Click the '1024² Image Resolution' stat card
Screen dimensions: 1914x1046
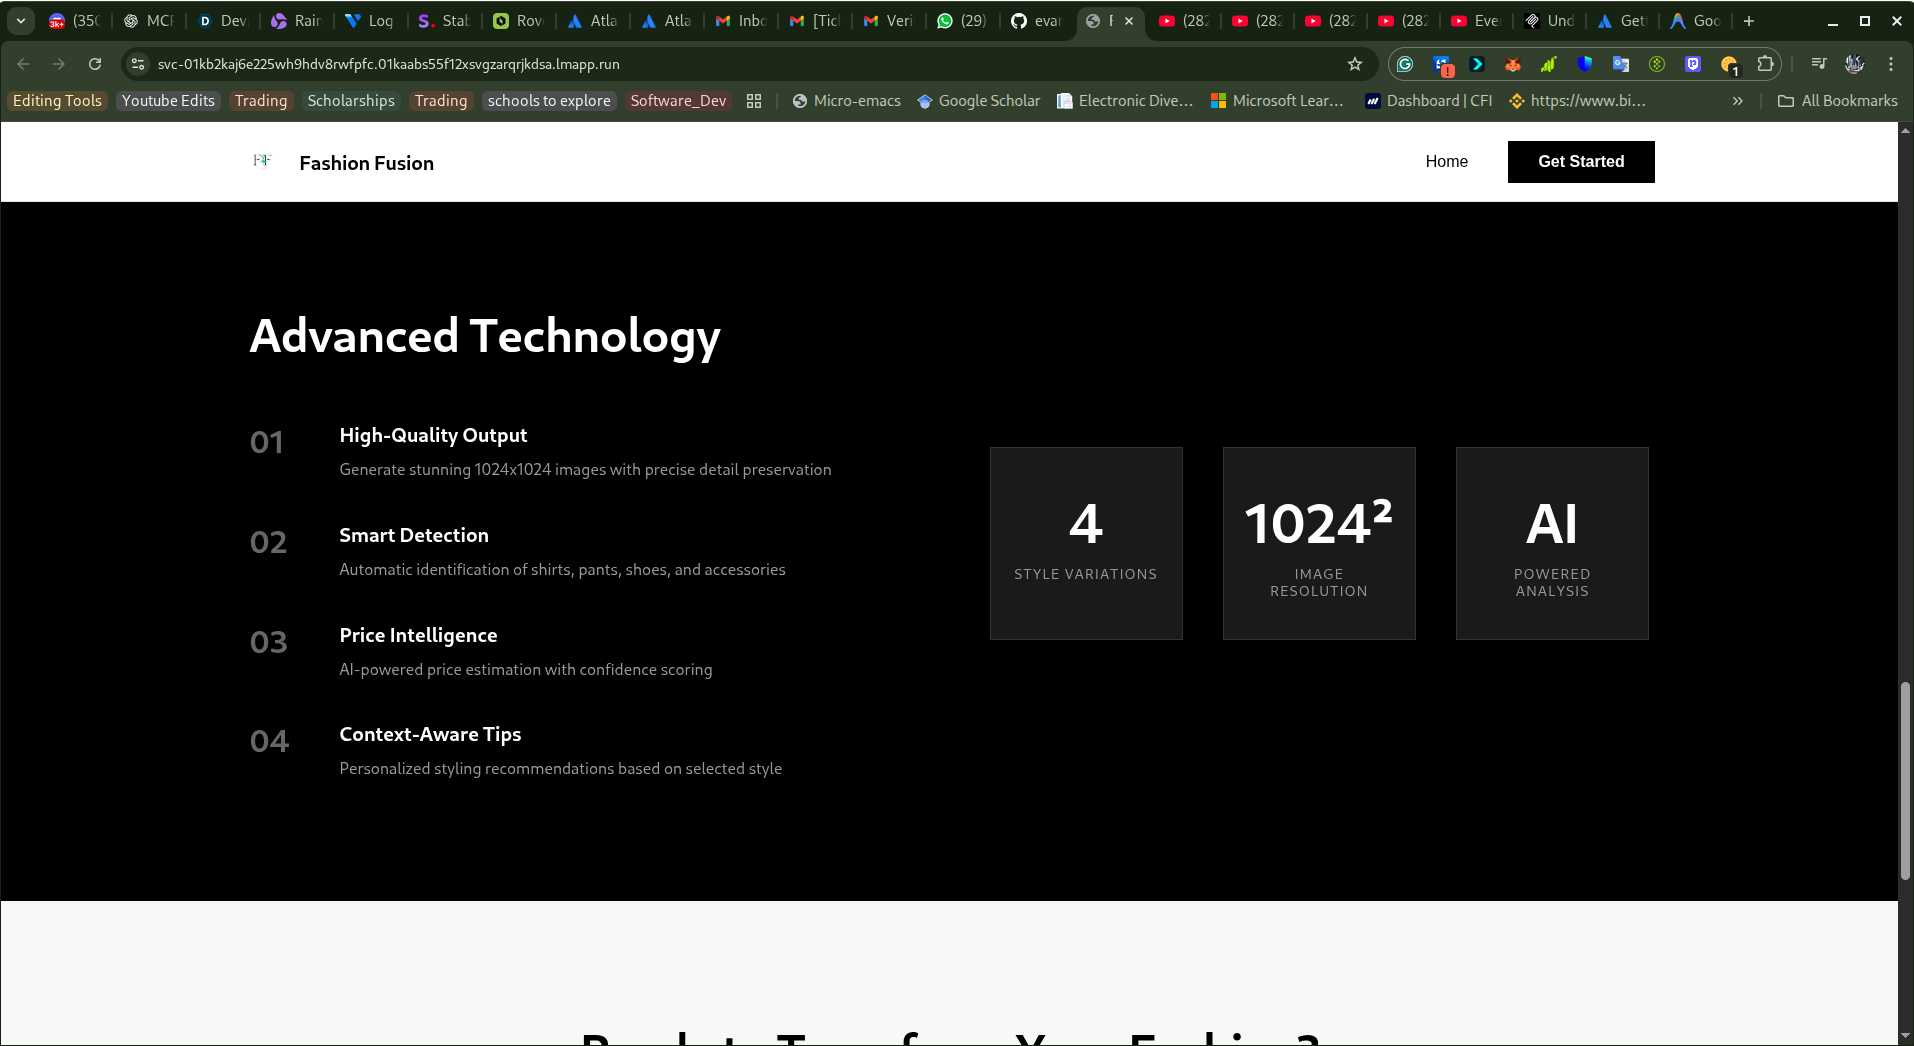point(1319,543)
